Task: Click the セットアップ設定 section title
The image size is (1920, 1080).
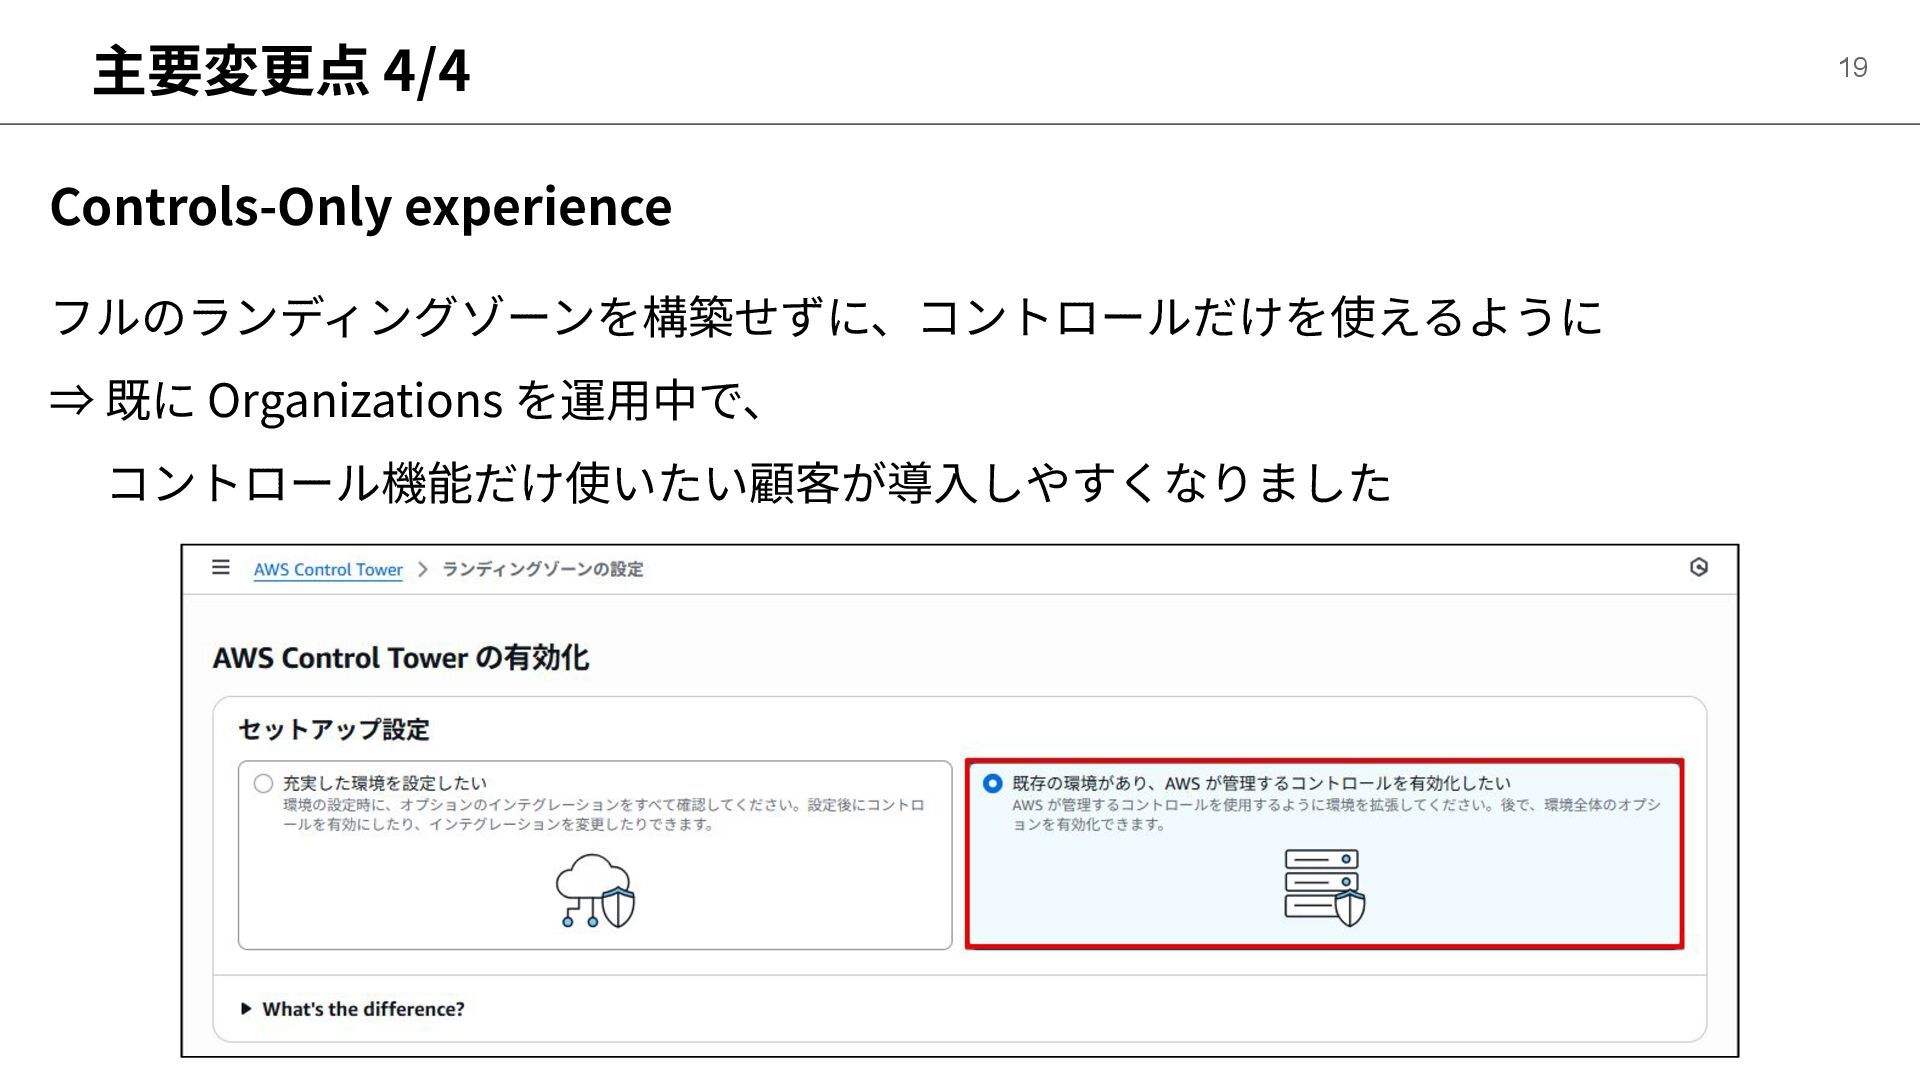Action: (x=334, y=730)
